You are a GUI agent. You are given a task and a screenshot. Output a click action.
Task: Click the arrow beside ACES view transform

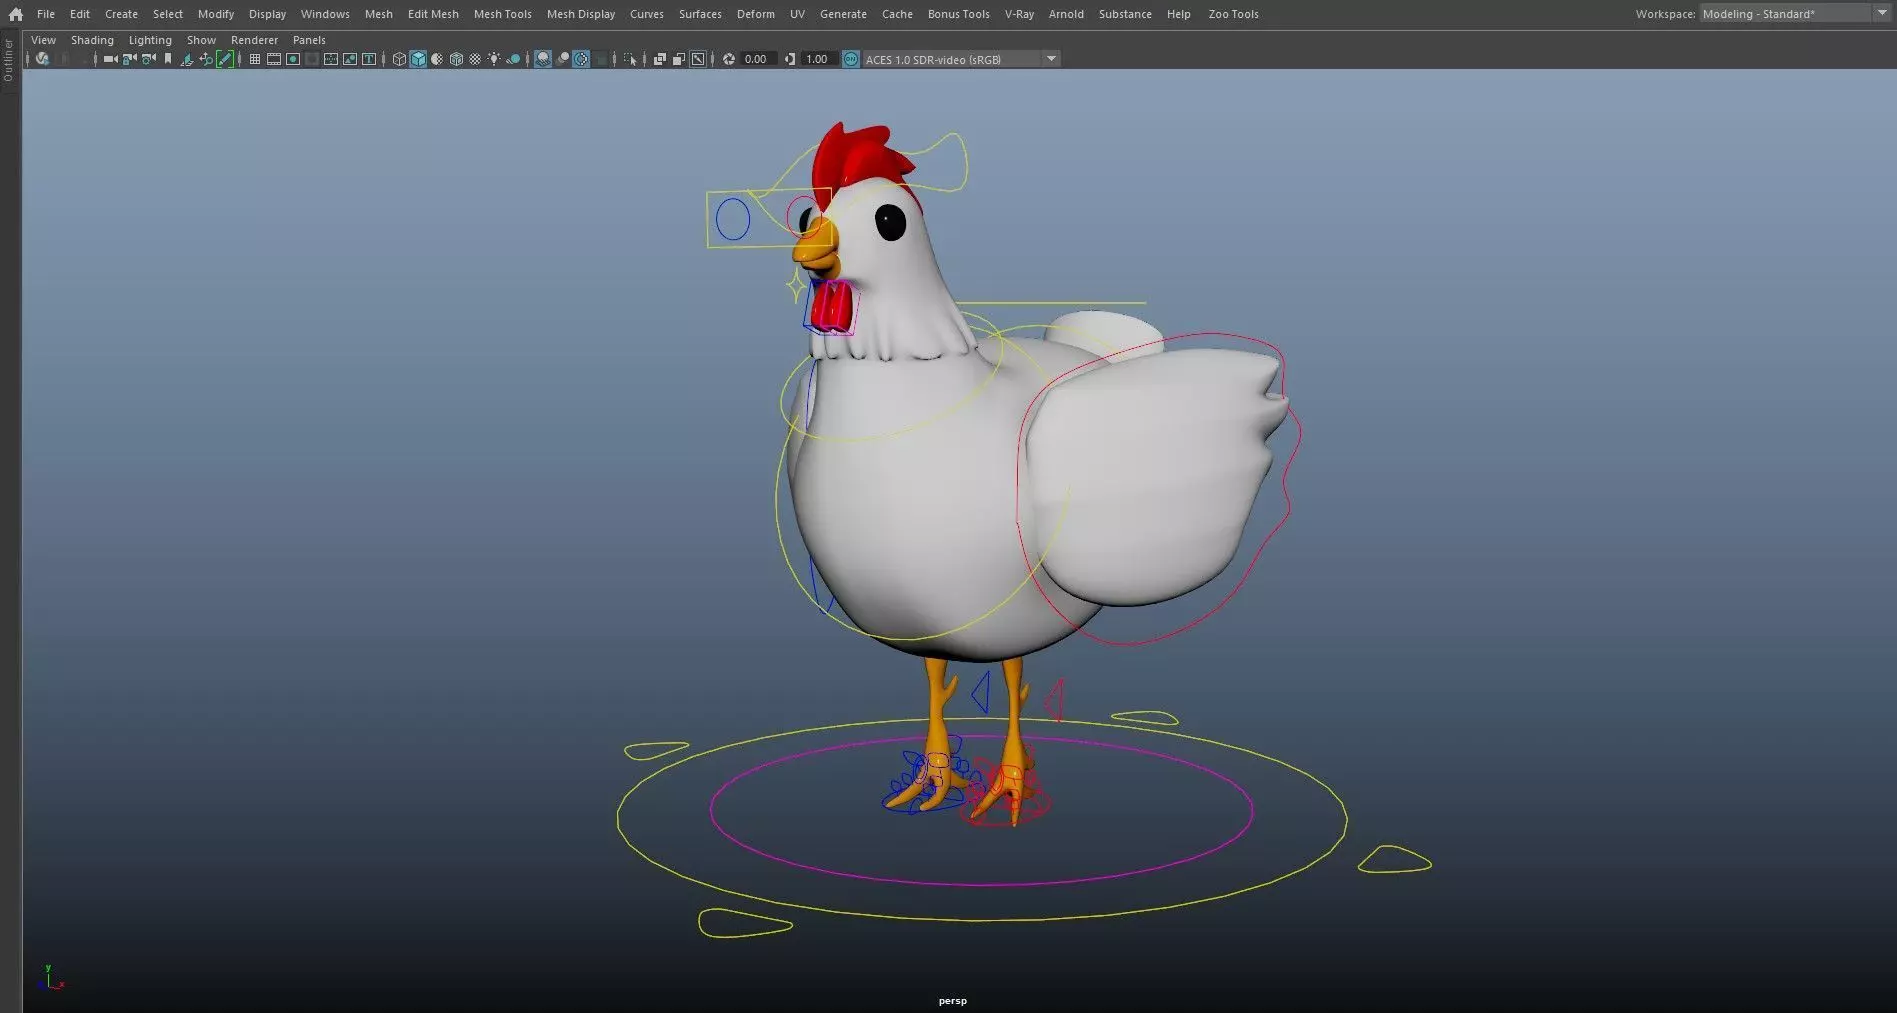[x=1051, y=59]
